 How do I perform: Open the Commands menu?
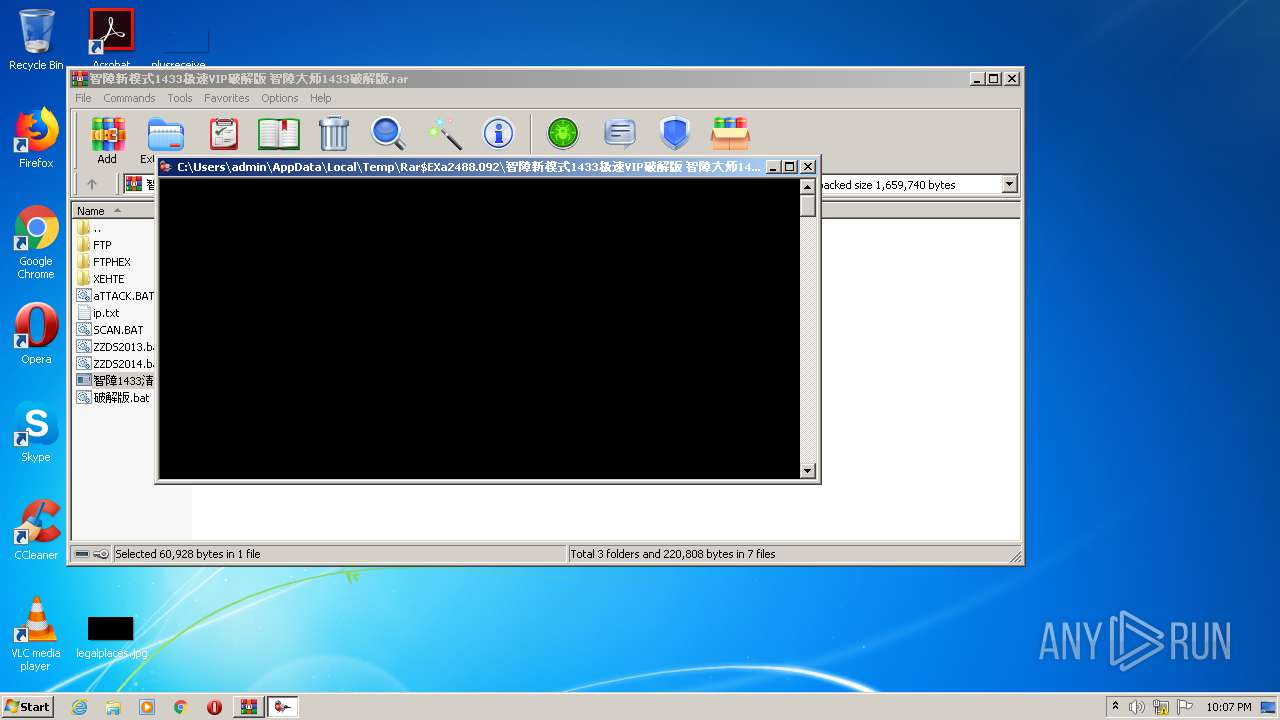[129, 98]
